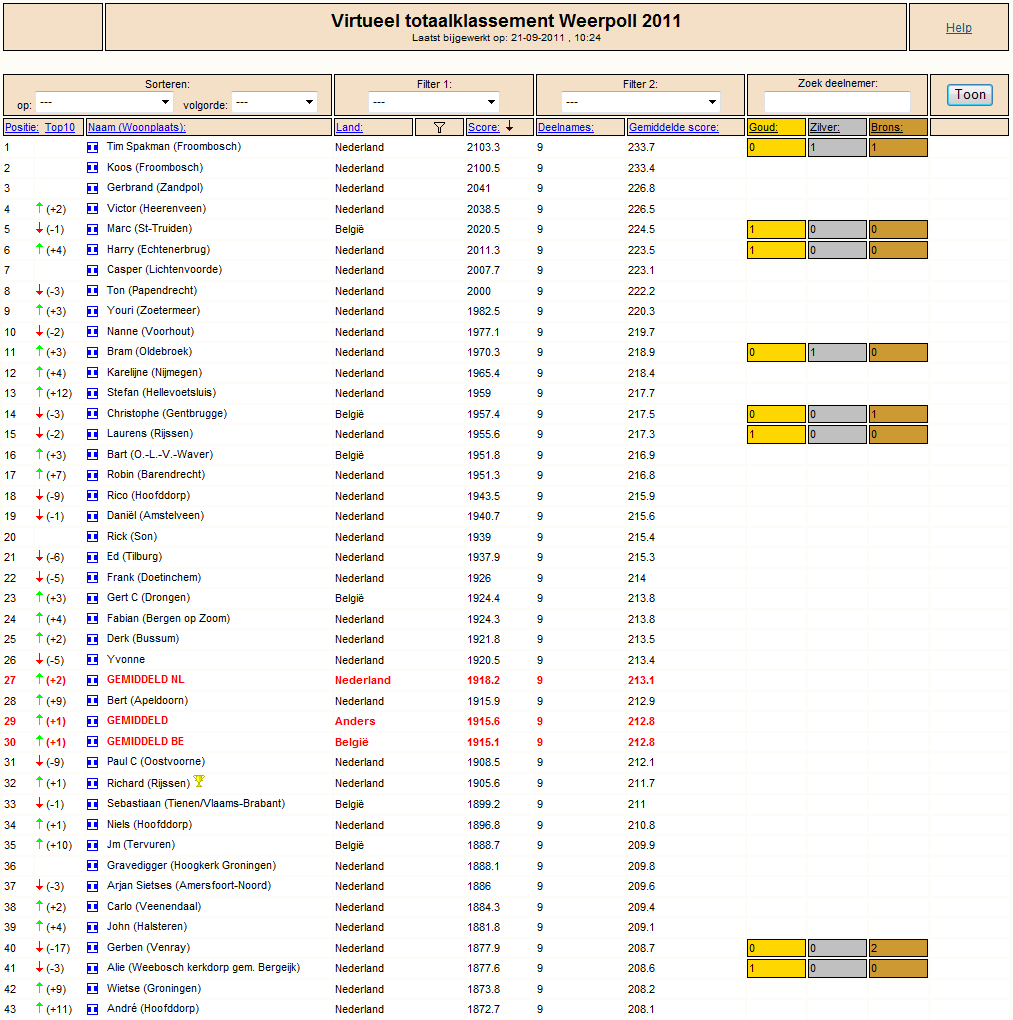Click the blue icon next to Marc (St-Truiden)
This screenshot has height=1020, width=1013.
92,230
